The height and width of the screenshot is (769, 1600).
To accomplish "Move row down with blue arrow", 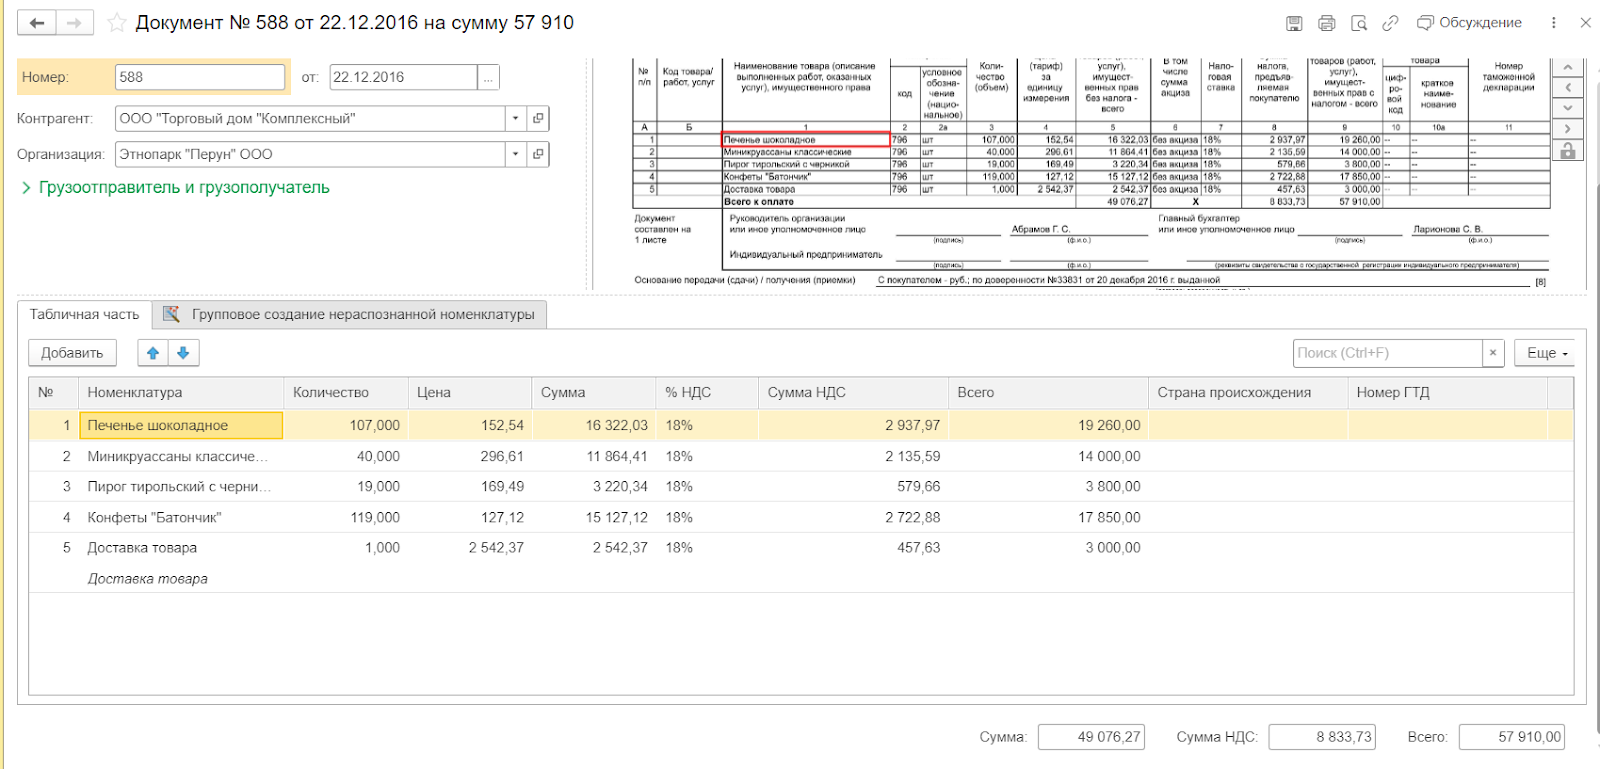I will point(183,353).
